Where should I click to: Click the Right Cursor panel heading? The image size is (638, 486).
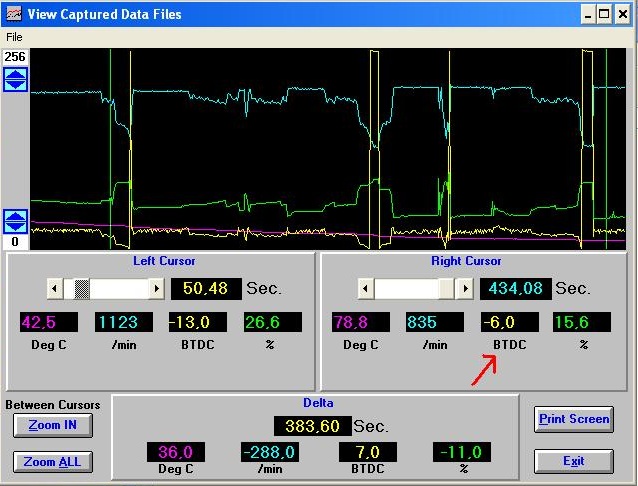pos(466,261)
